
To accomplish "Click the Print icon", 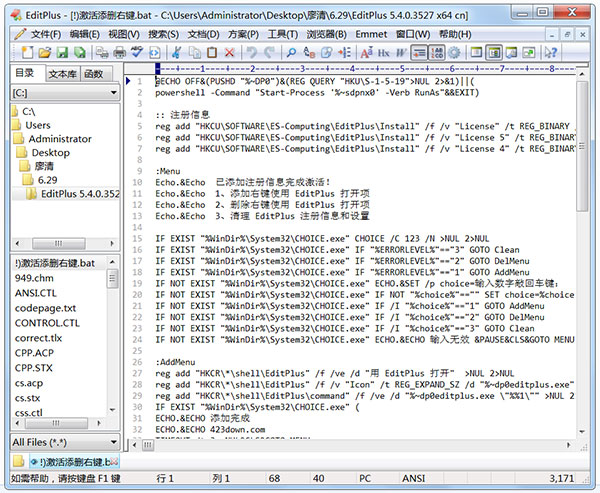I will 119,52.
